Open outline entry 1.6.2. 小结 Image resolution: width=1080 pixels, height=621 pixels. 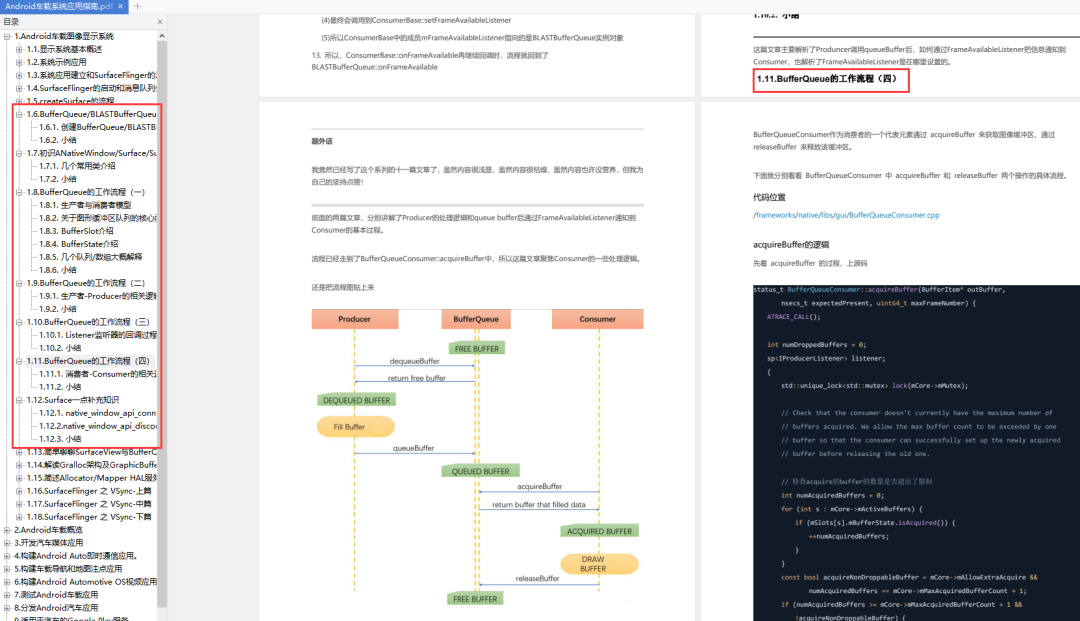58,140
